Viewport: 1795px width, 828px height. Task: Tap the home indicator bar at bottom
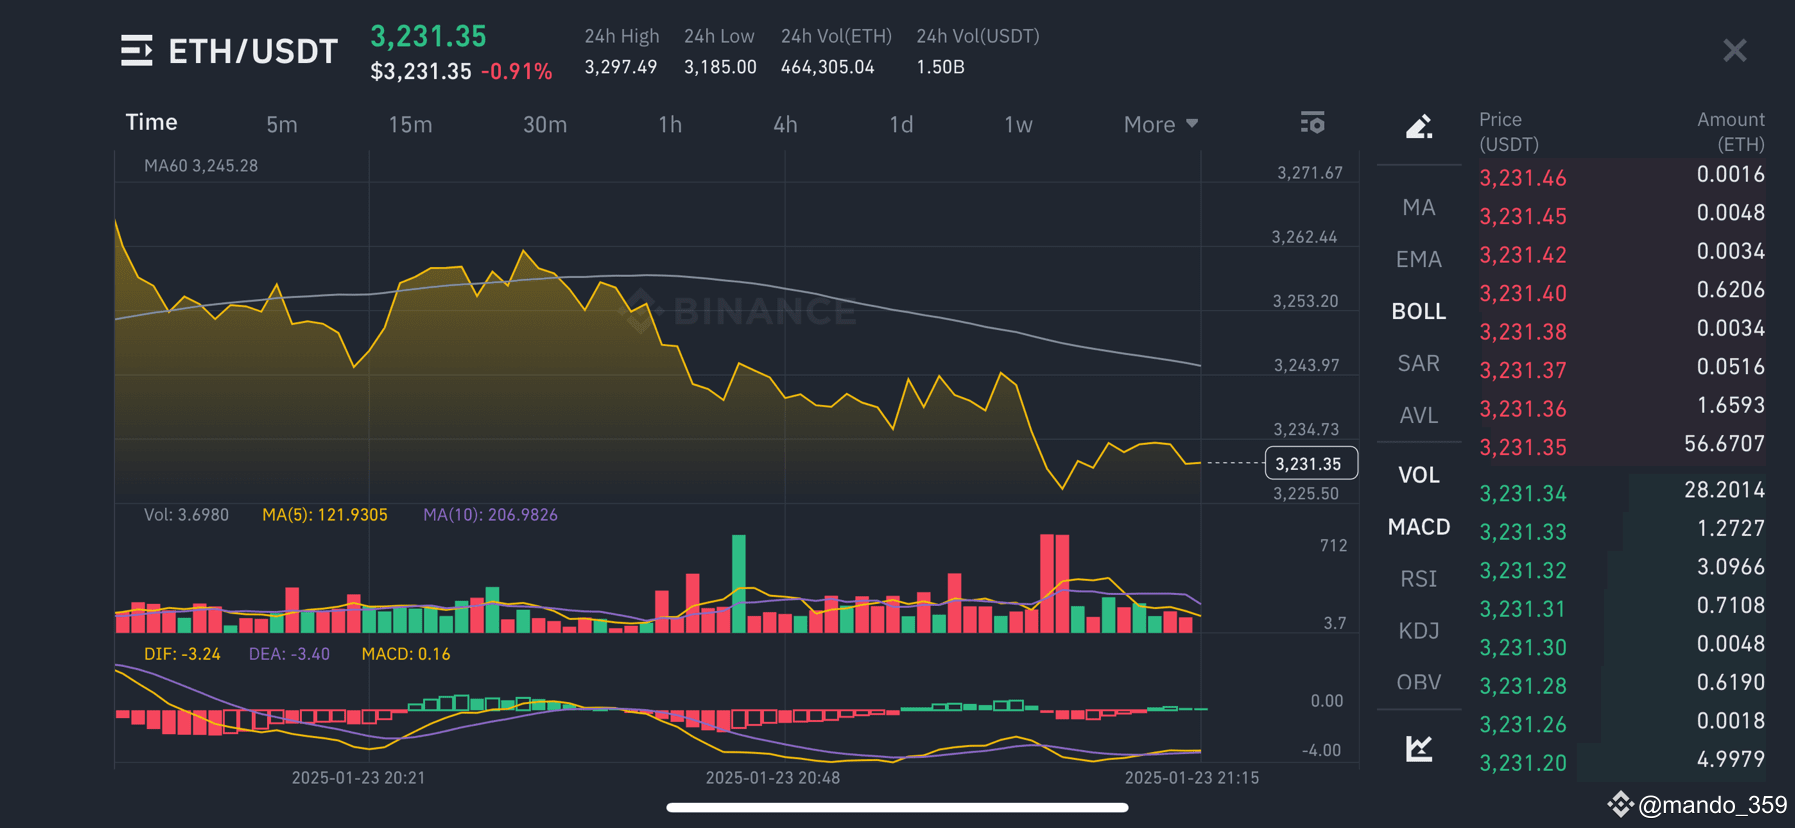tap(897, 807)
